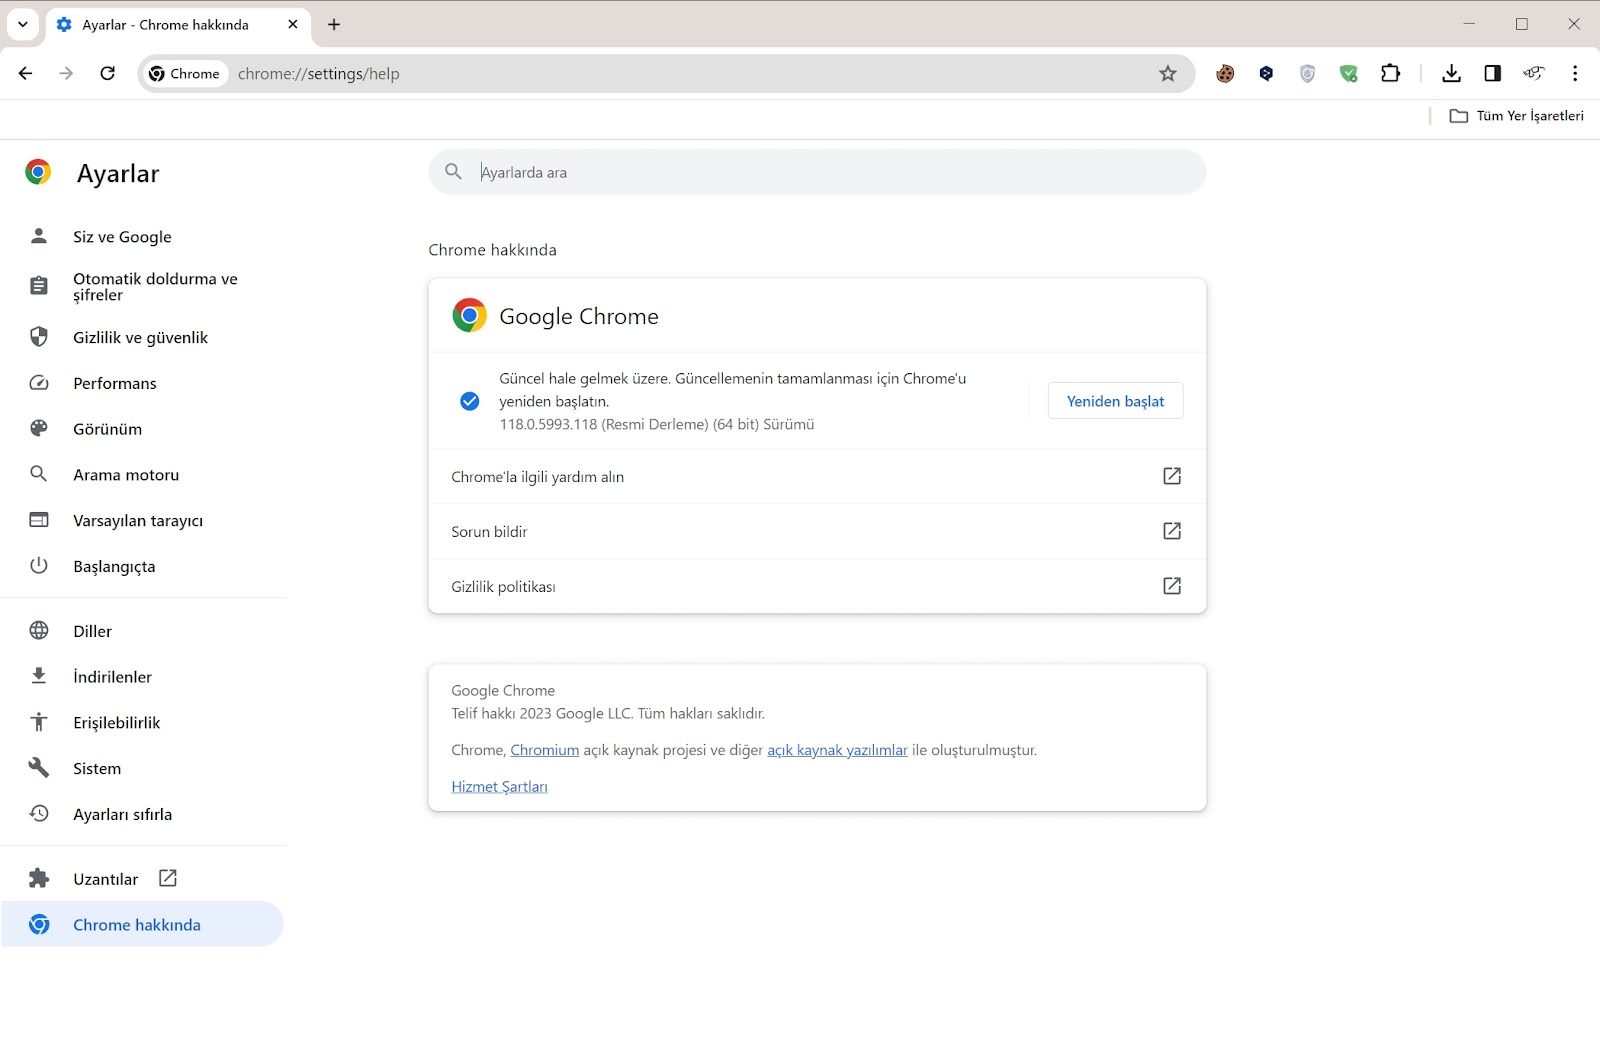
Task: Open Başlangıçta settings
Action: (x=143, y=567)
